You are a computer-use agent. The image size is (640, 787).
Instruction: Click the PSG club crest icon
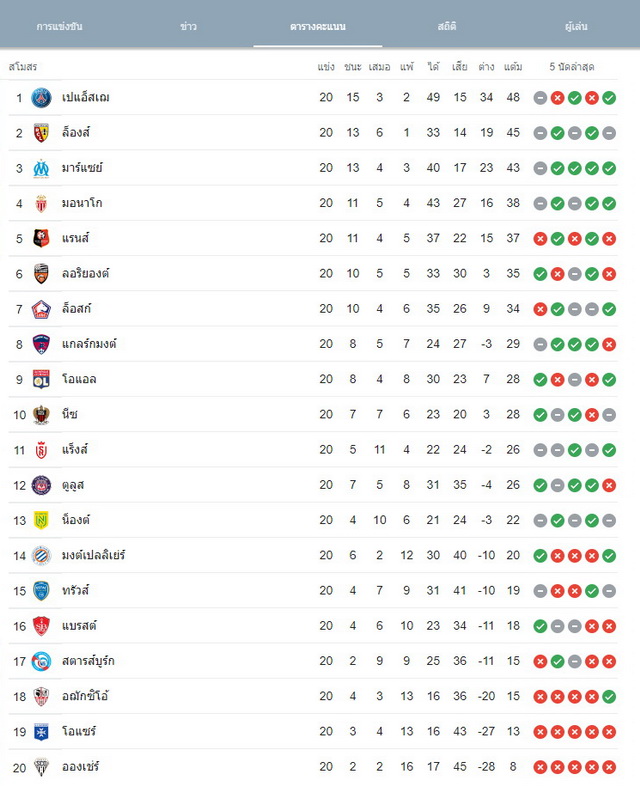[41, 98]
